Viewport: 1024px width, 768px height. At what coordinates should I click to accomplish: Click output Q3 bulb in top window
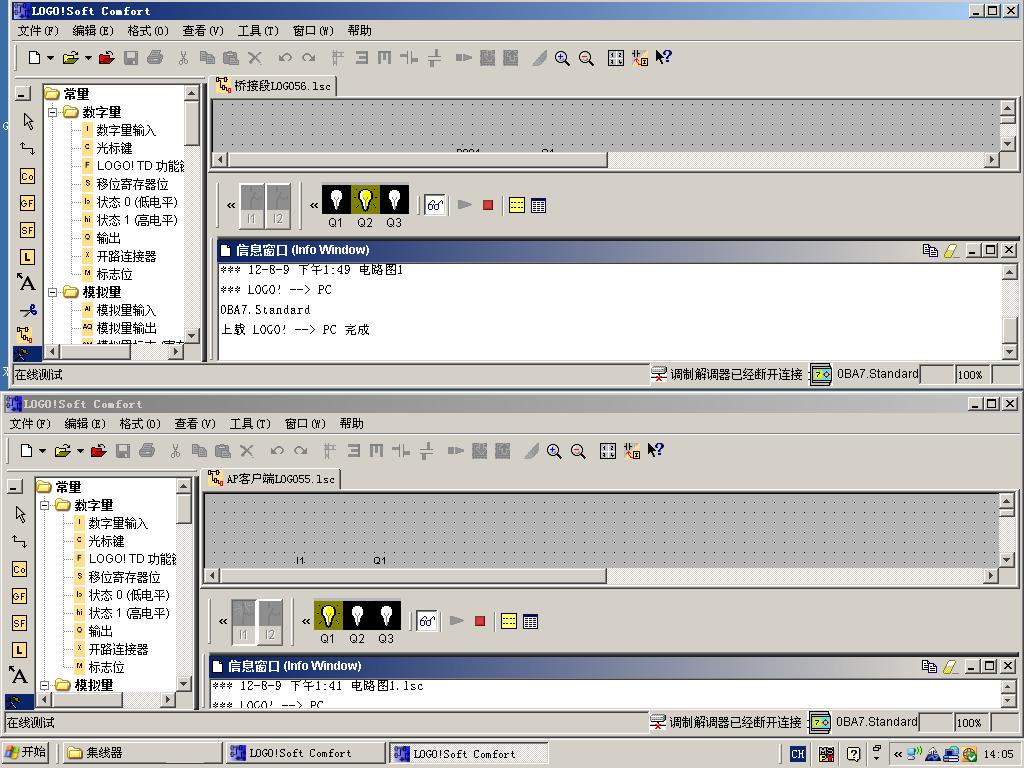[x=394, y=199]
